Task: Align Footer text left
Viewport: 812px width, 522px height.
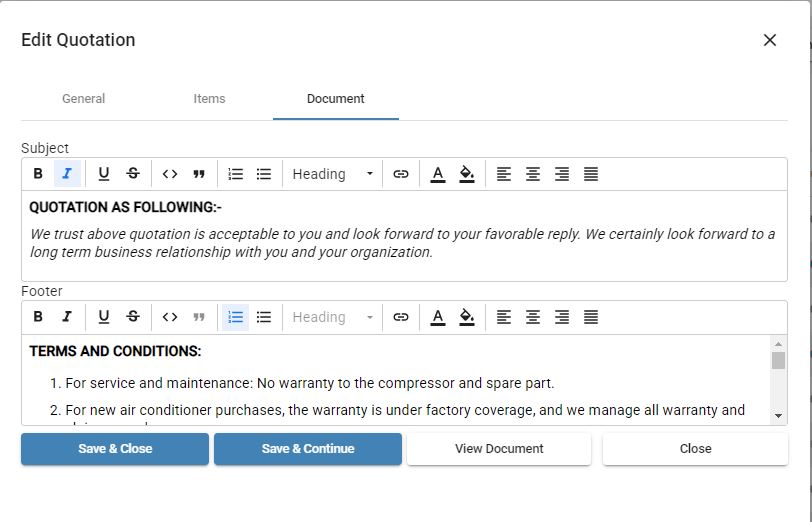Action: (504, 317)
